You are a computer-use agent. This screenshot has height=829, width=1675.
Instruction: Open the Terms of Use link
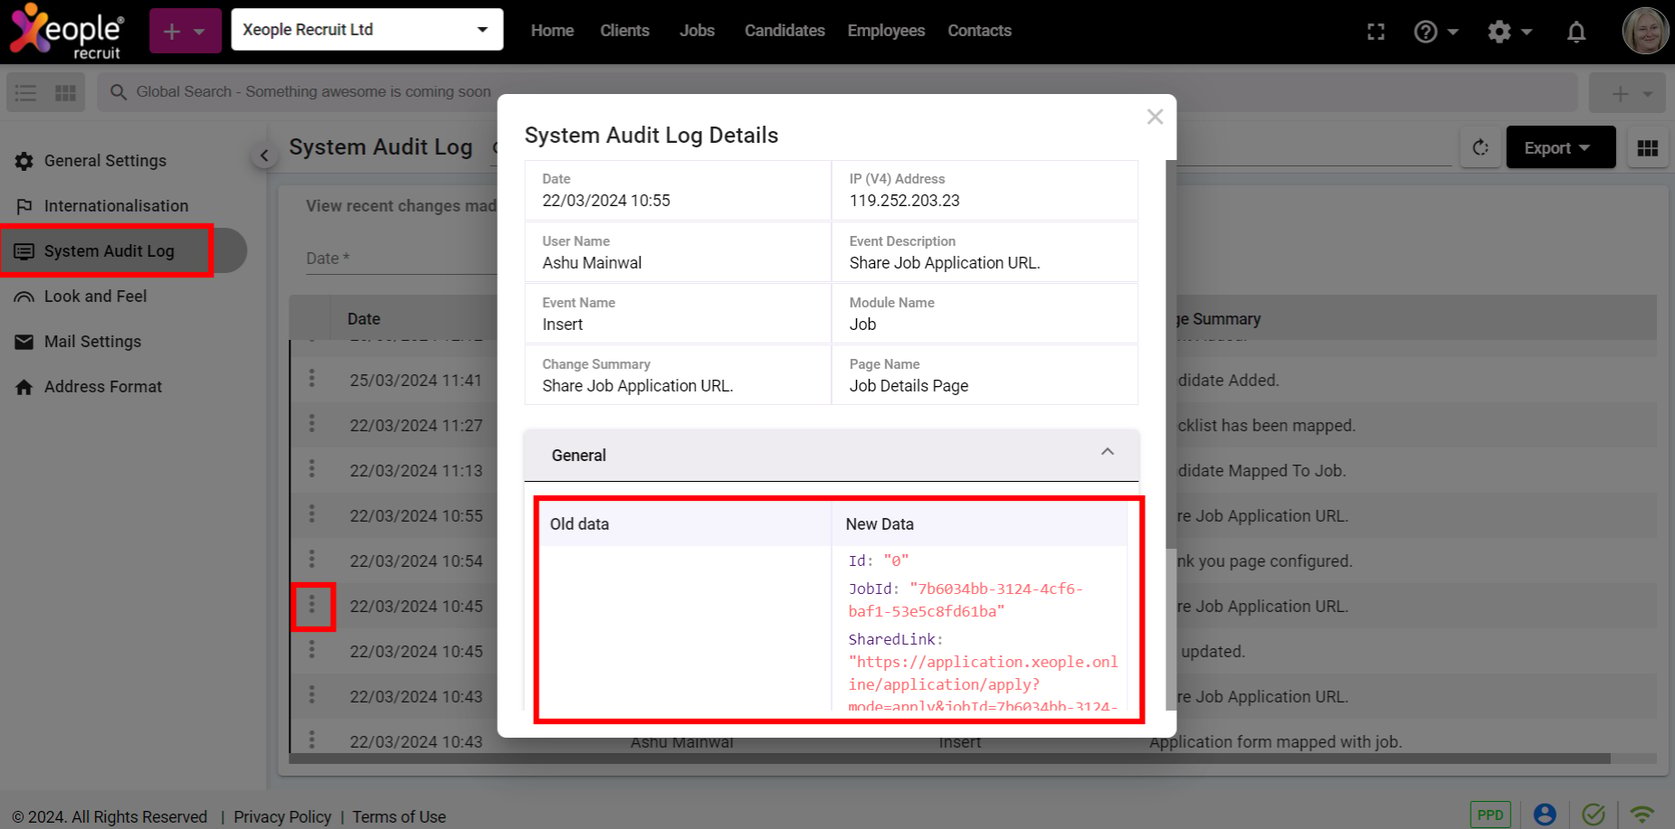pos(399,817)
